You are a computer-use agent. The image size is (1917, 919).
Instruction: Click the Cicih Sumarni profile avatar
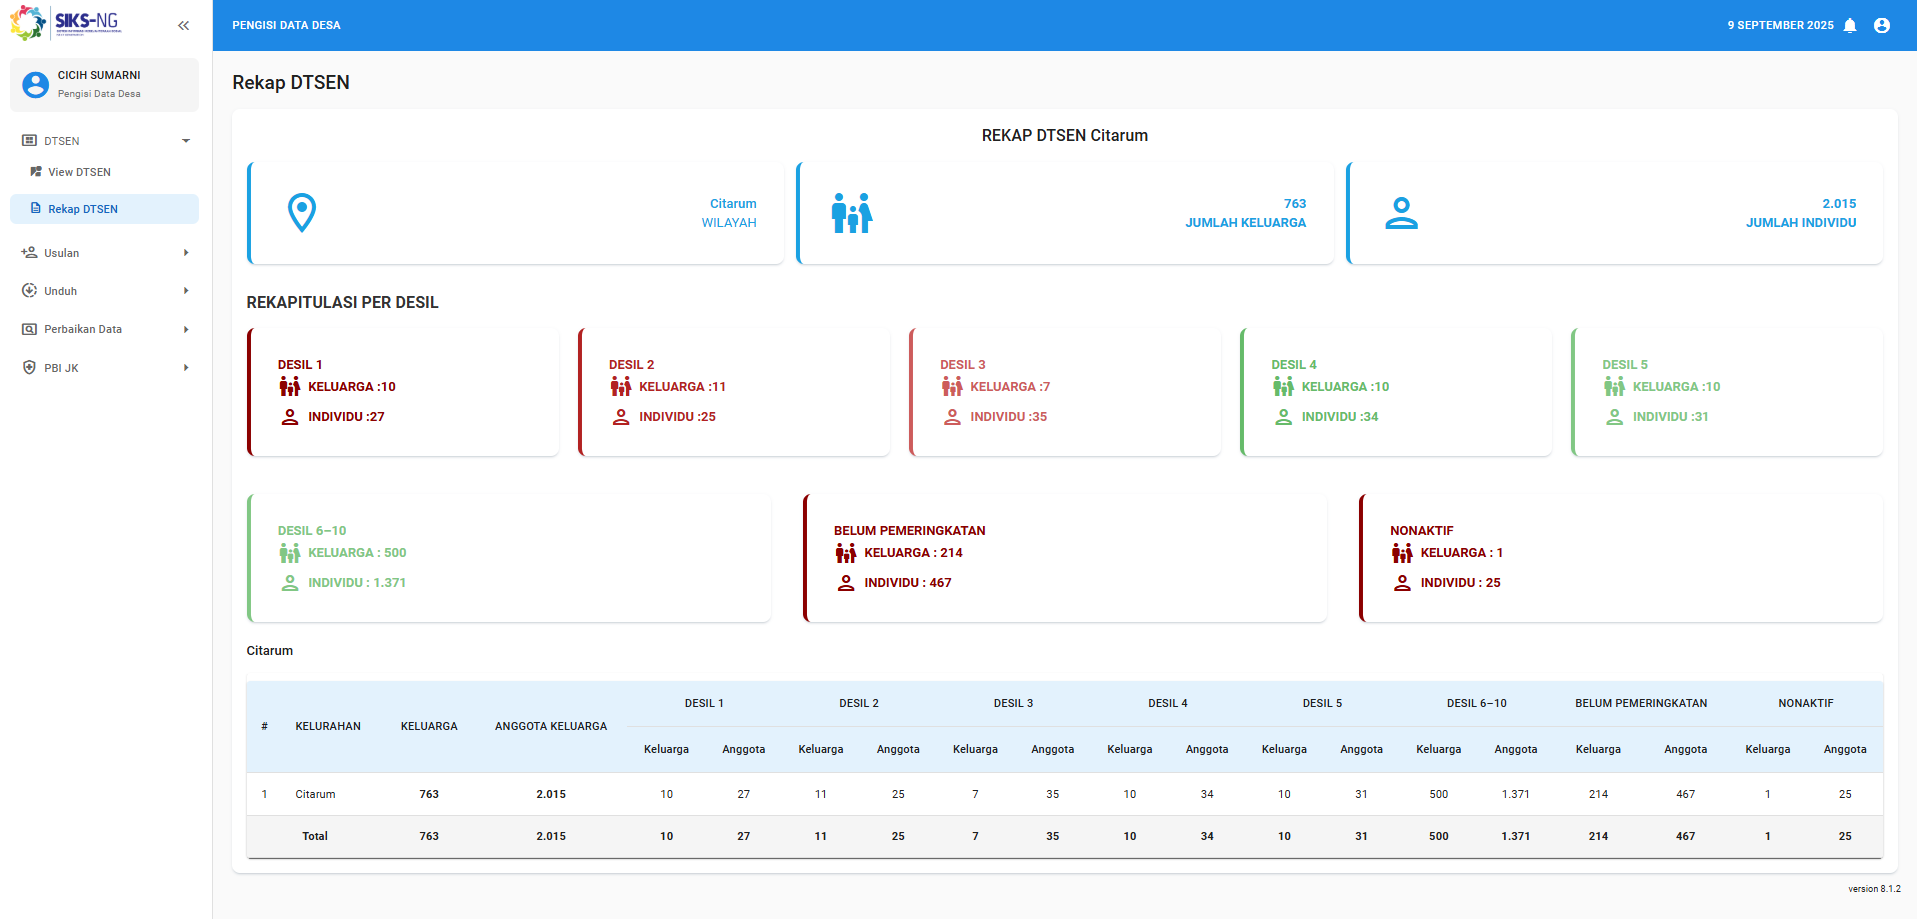click(x=36, y=85)
